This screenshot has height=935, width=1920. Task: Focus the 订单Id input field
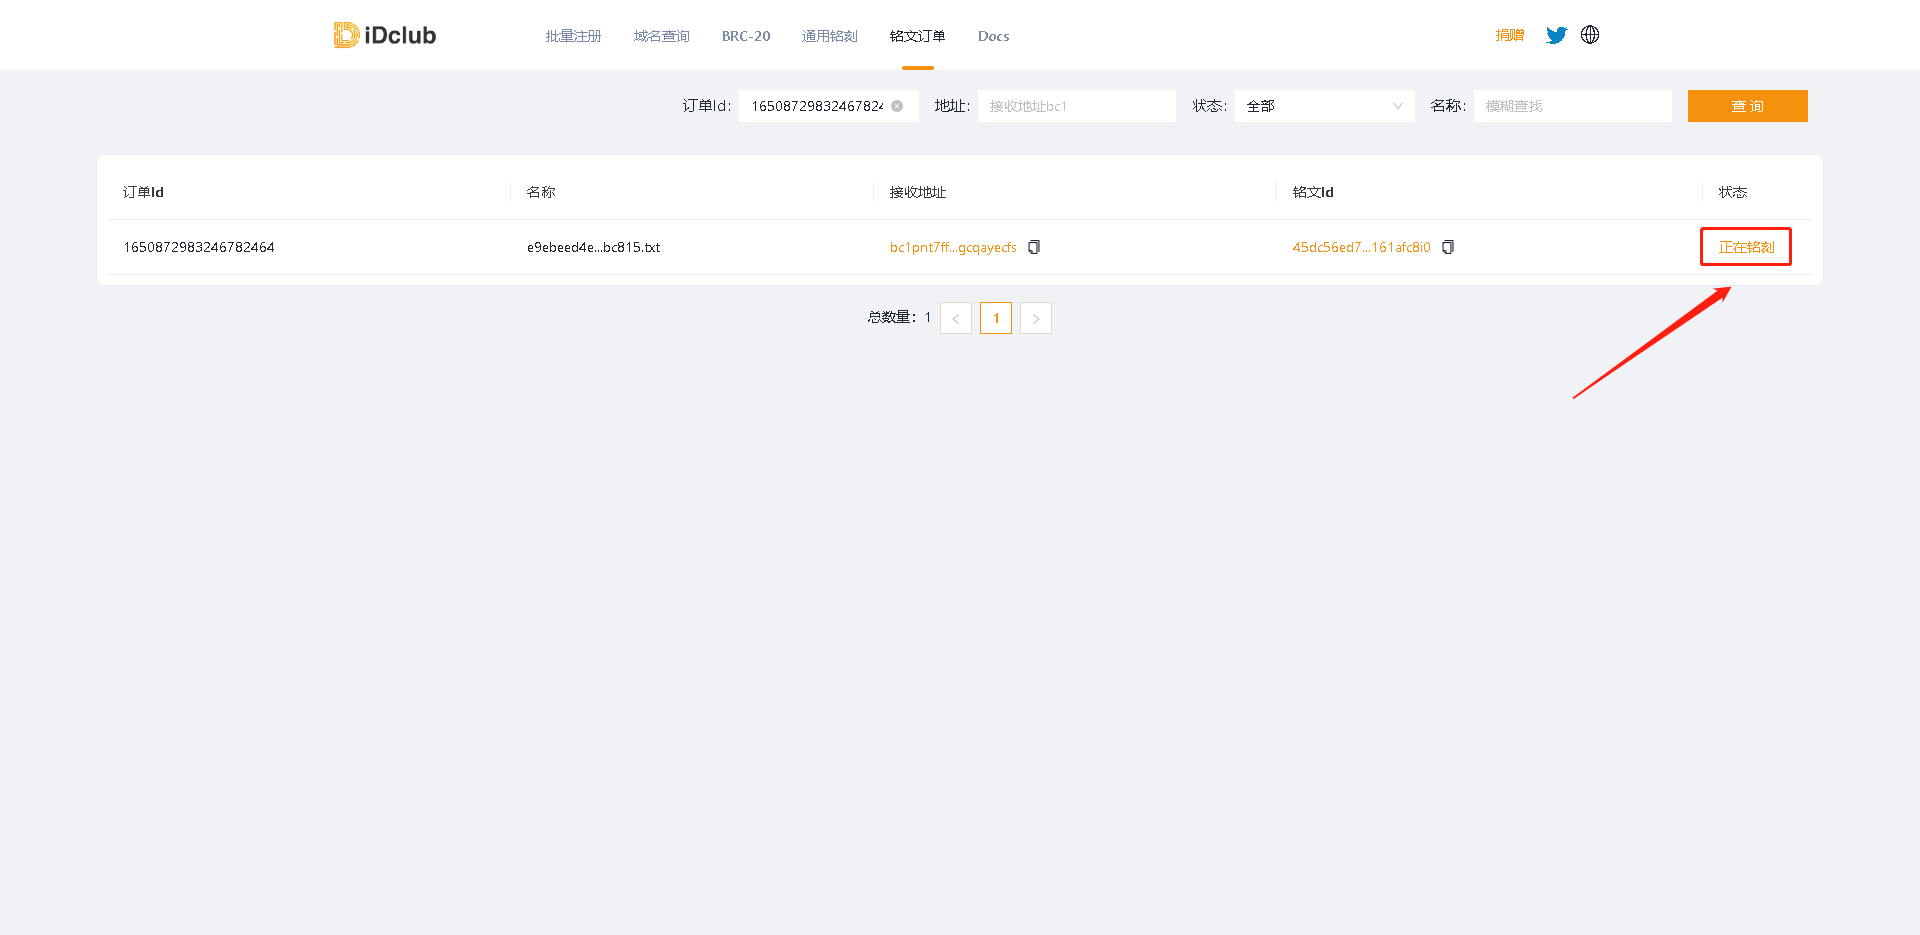[828, 106]
